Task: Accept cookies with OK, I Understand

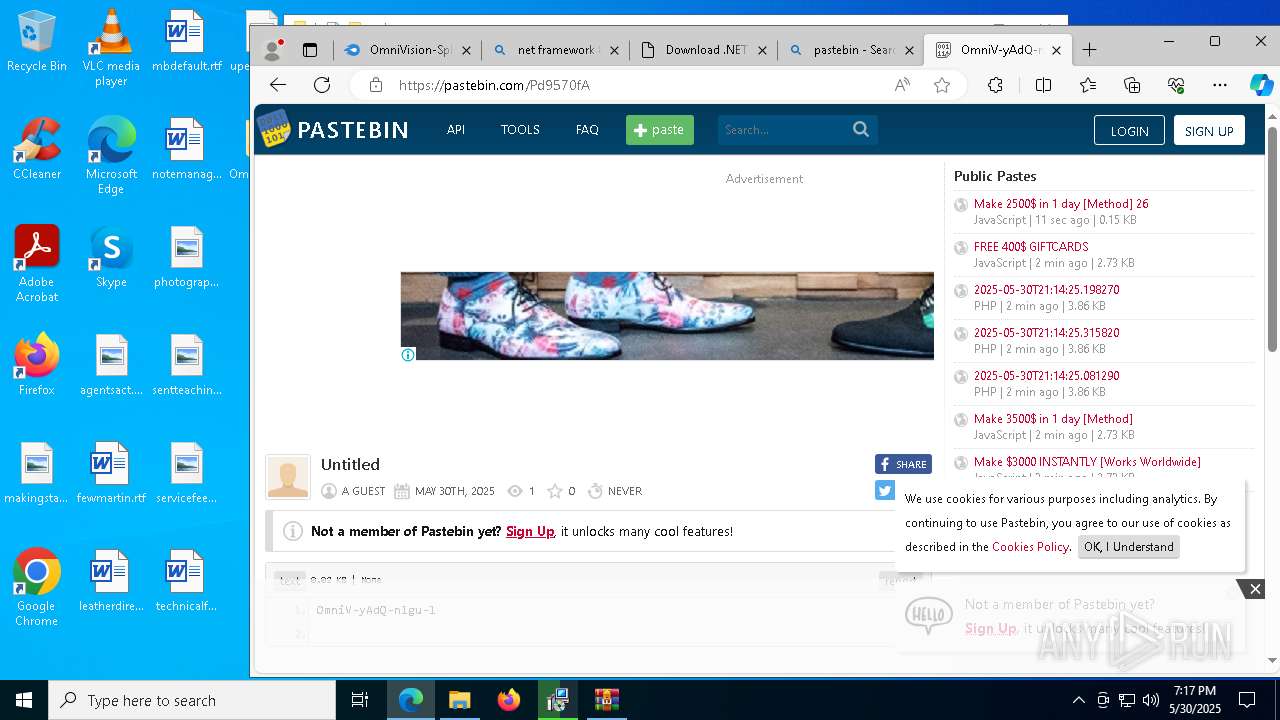Action: point(1129,547)
